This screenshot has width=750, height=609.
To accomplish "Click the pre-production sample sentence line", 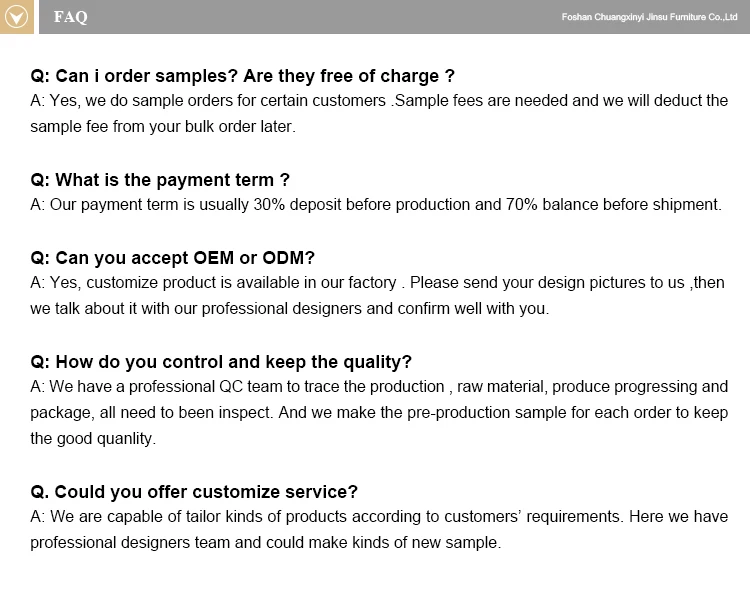I will [379, 412].
